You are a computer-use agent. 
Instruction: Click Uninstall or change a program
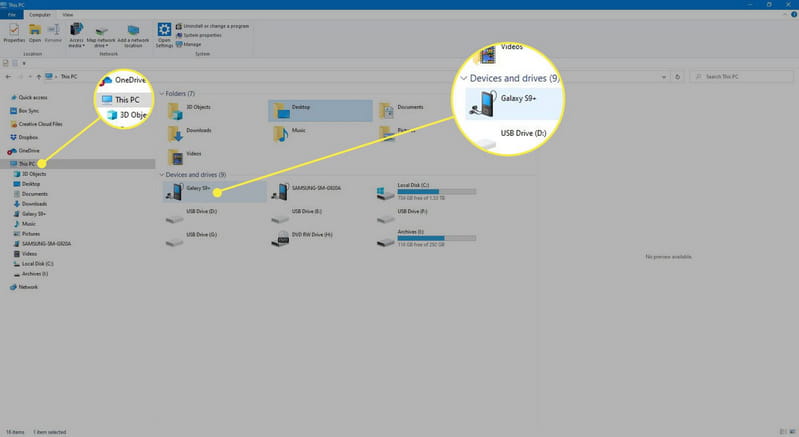212,26
